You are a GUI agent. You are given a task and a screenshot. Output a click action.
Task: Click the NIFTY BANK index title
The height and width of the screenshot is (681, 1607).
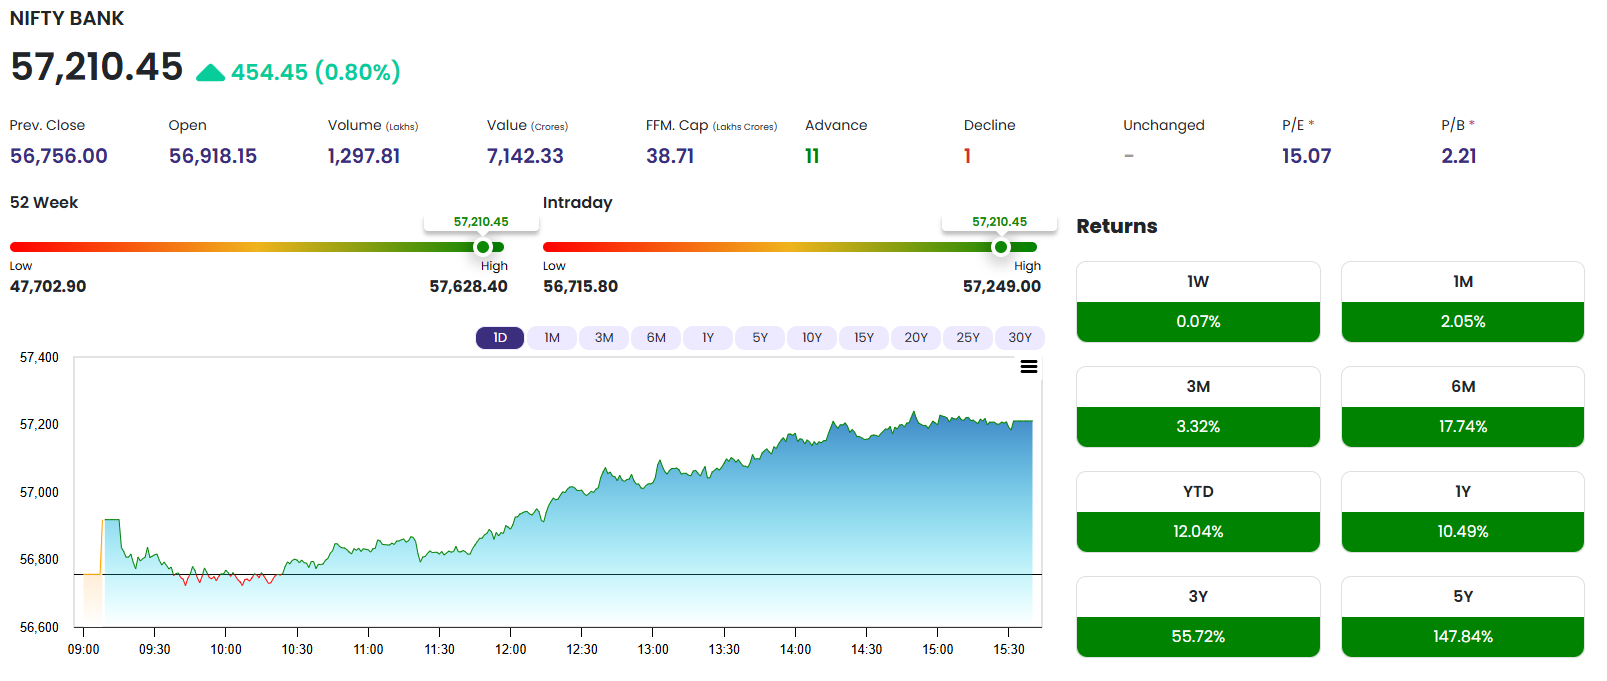pos(67,19)
